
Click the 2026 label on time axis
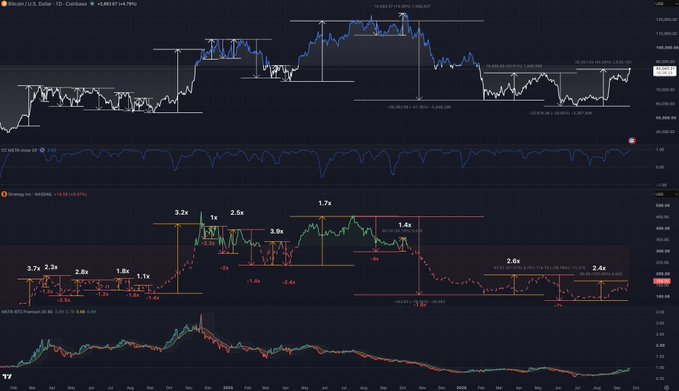(x=461, y=388)
